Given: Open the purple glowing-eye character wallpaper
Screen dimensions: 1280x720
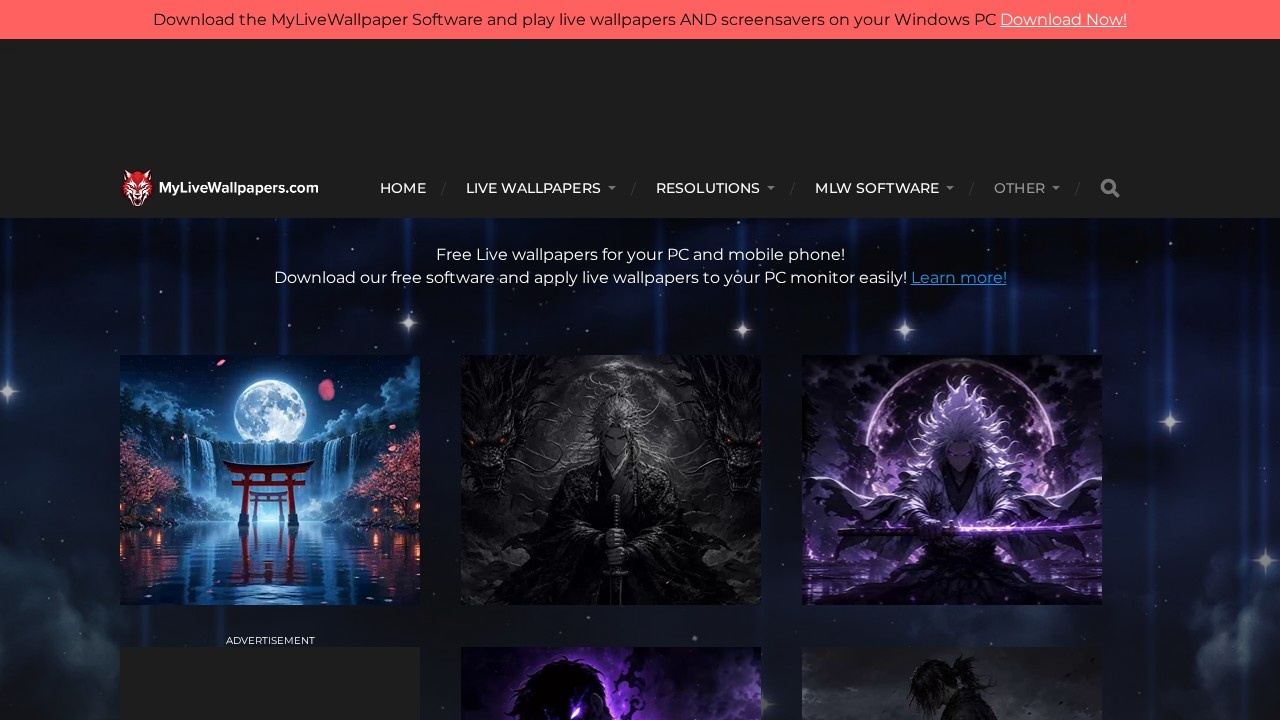Looking at the screenshot, I should click(611, 684).
